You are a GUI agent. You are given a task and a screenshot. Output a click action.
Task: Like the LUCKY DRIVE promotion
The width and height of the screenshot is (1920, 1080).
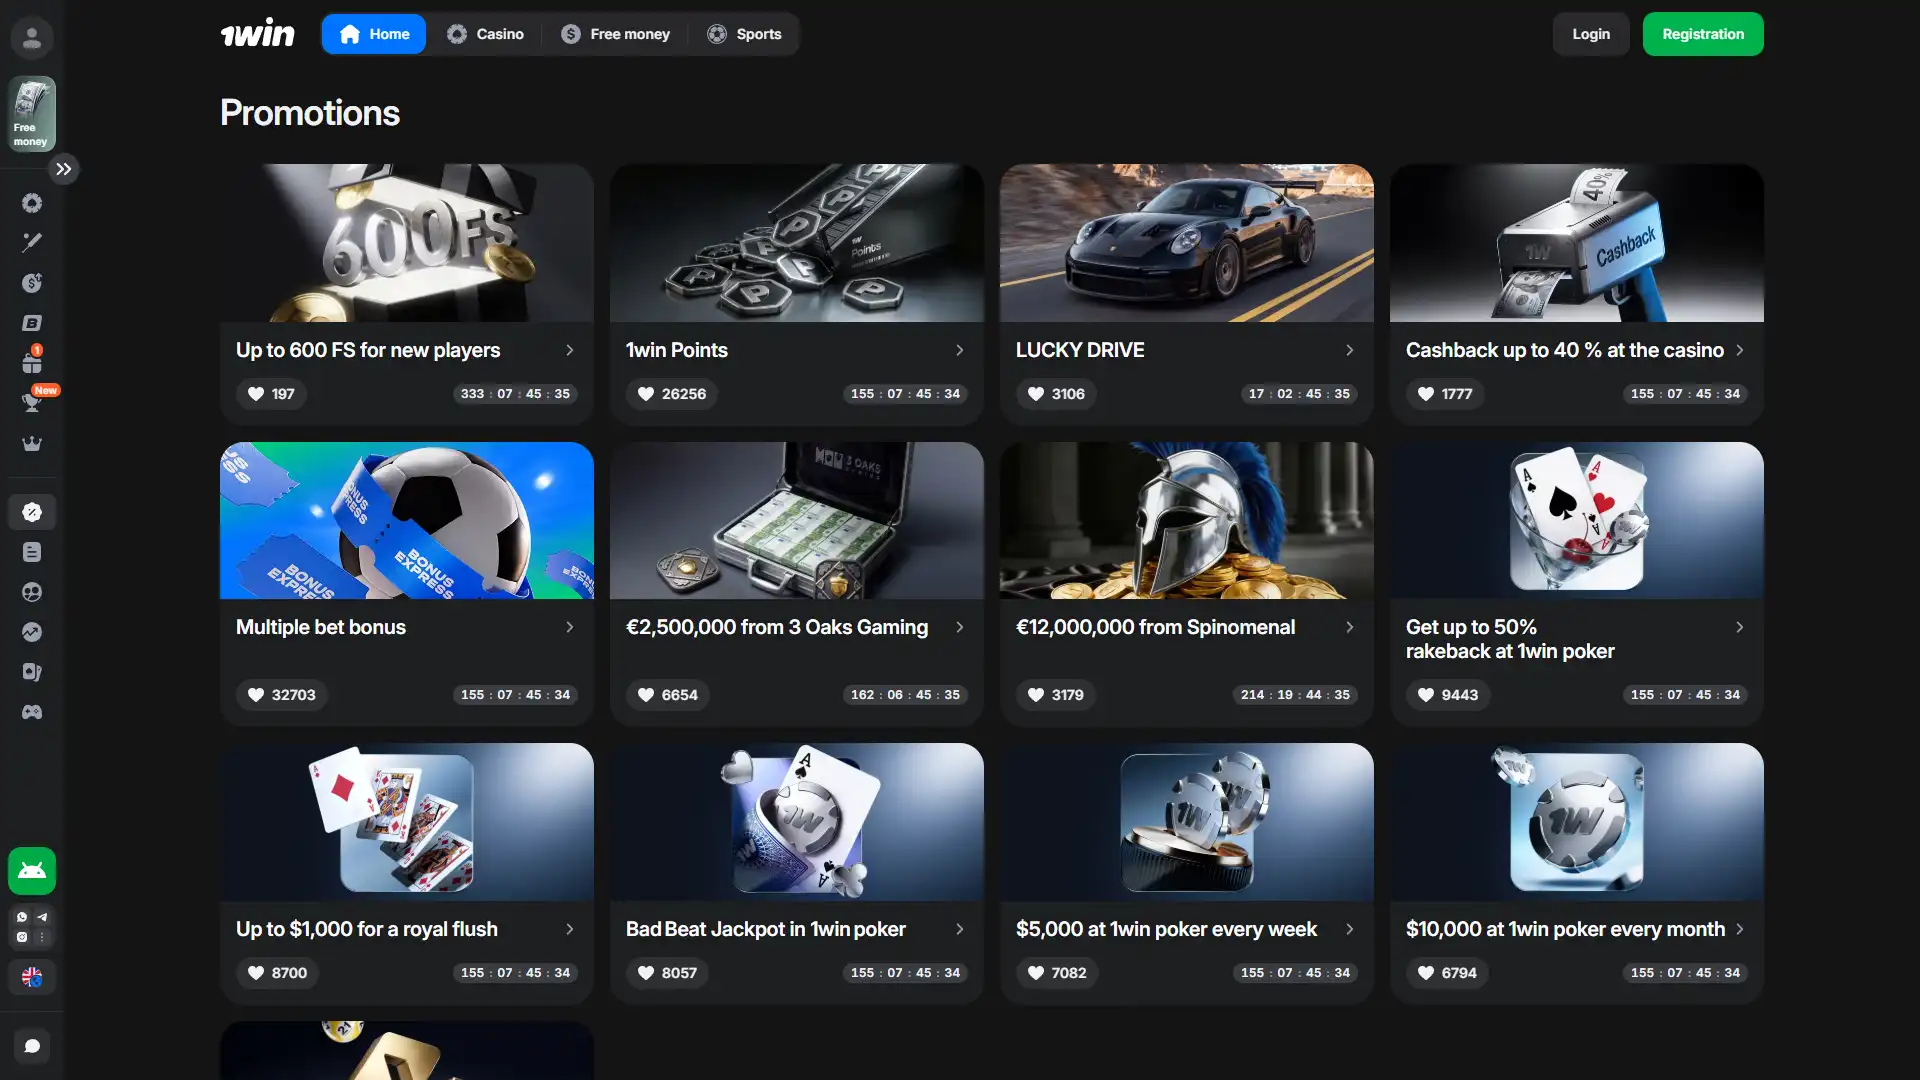[x=1056, y=394]
